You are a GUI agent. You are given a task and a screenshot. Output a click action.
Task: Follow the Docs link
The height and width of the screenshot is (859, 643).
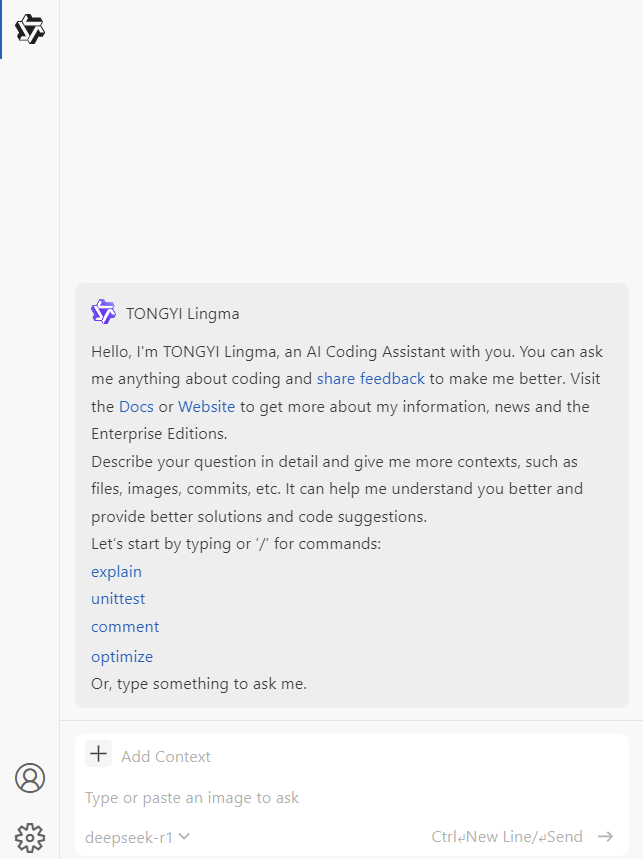click(x=136, y=407)
